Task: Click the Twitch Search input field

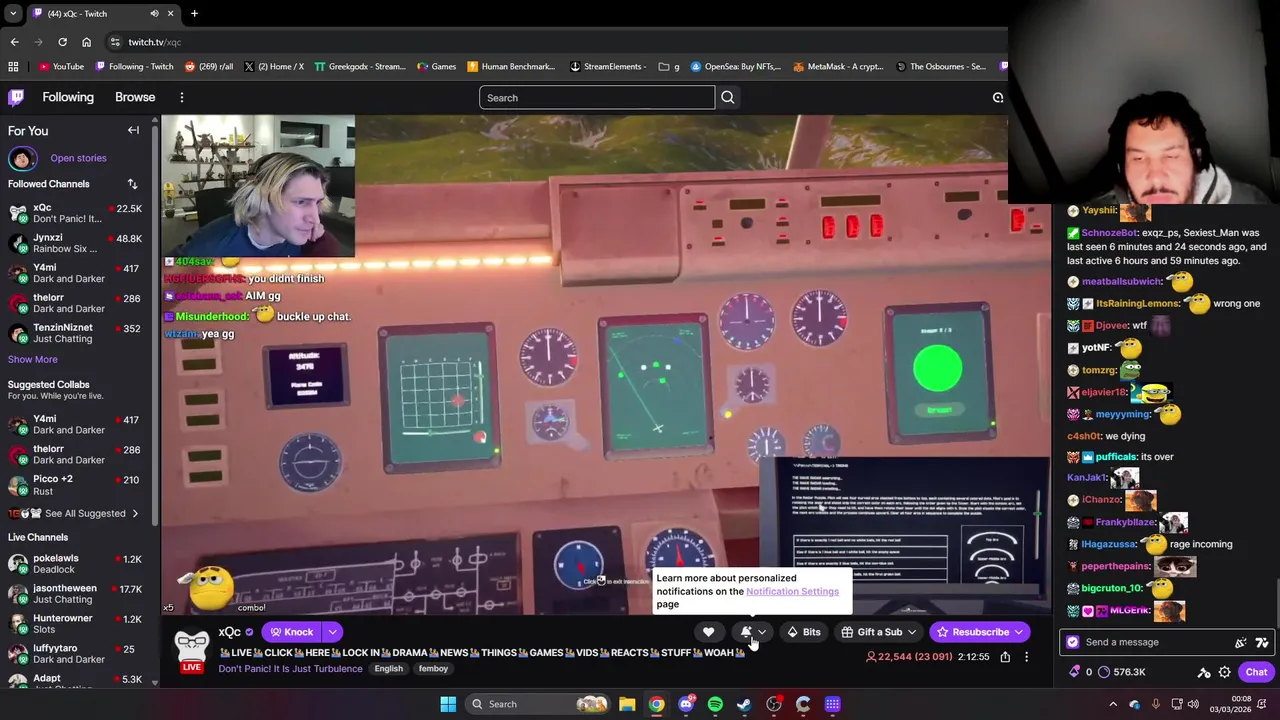Action: (597, 97)
